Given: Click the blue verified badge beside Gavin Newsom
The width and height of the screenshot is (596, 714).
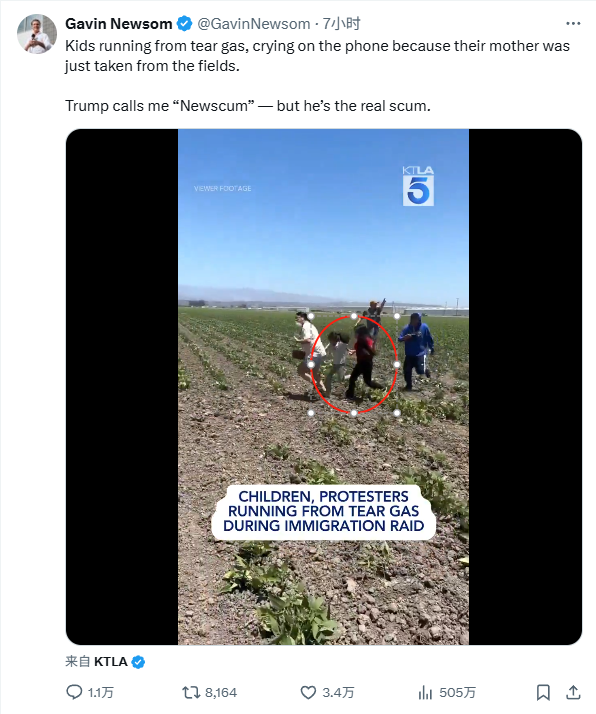Looking at the screenshot, I should [184, 24].
